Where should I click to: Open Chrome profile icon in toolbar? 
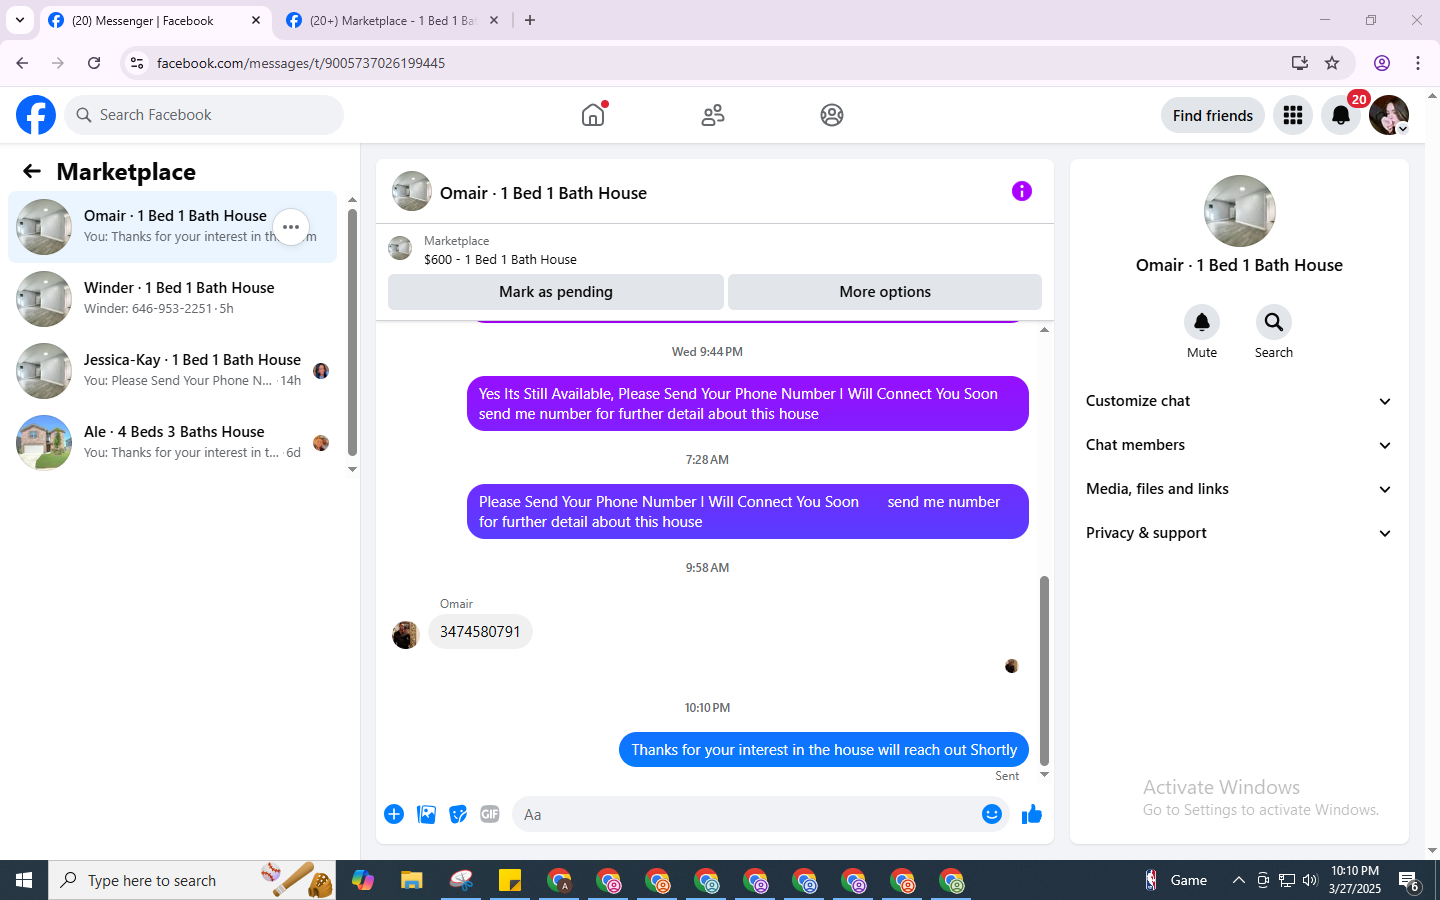tap(1382, 63)
